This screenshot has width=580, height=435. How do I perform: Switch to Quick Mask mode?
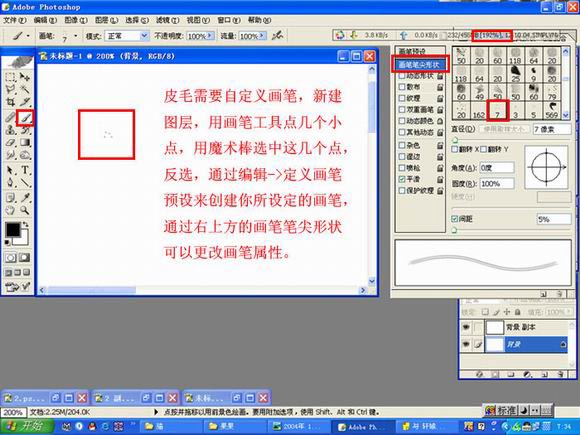click(24, 257)
